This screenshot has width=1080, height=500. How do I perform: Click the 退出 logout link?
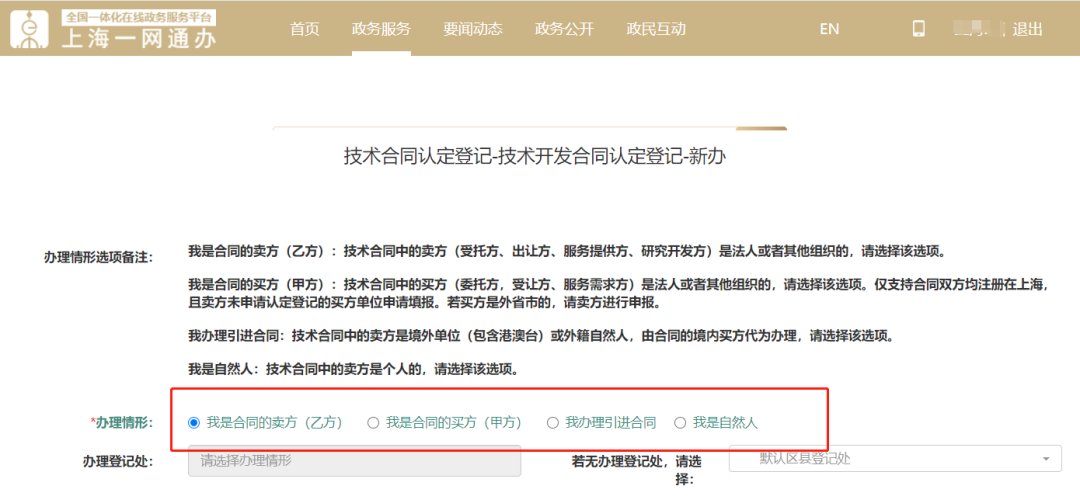pos(1028,29)
